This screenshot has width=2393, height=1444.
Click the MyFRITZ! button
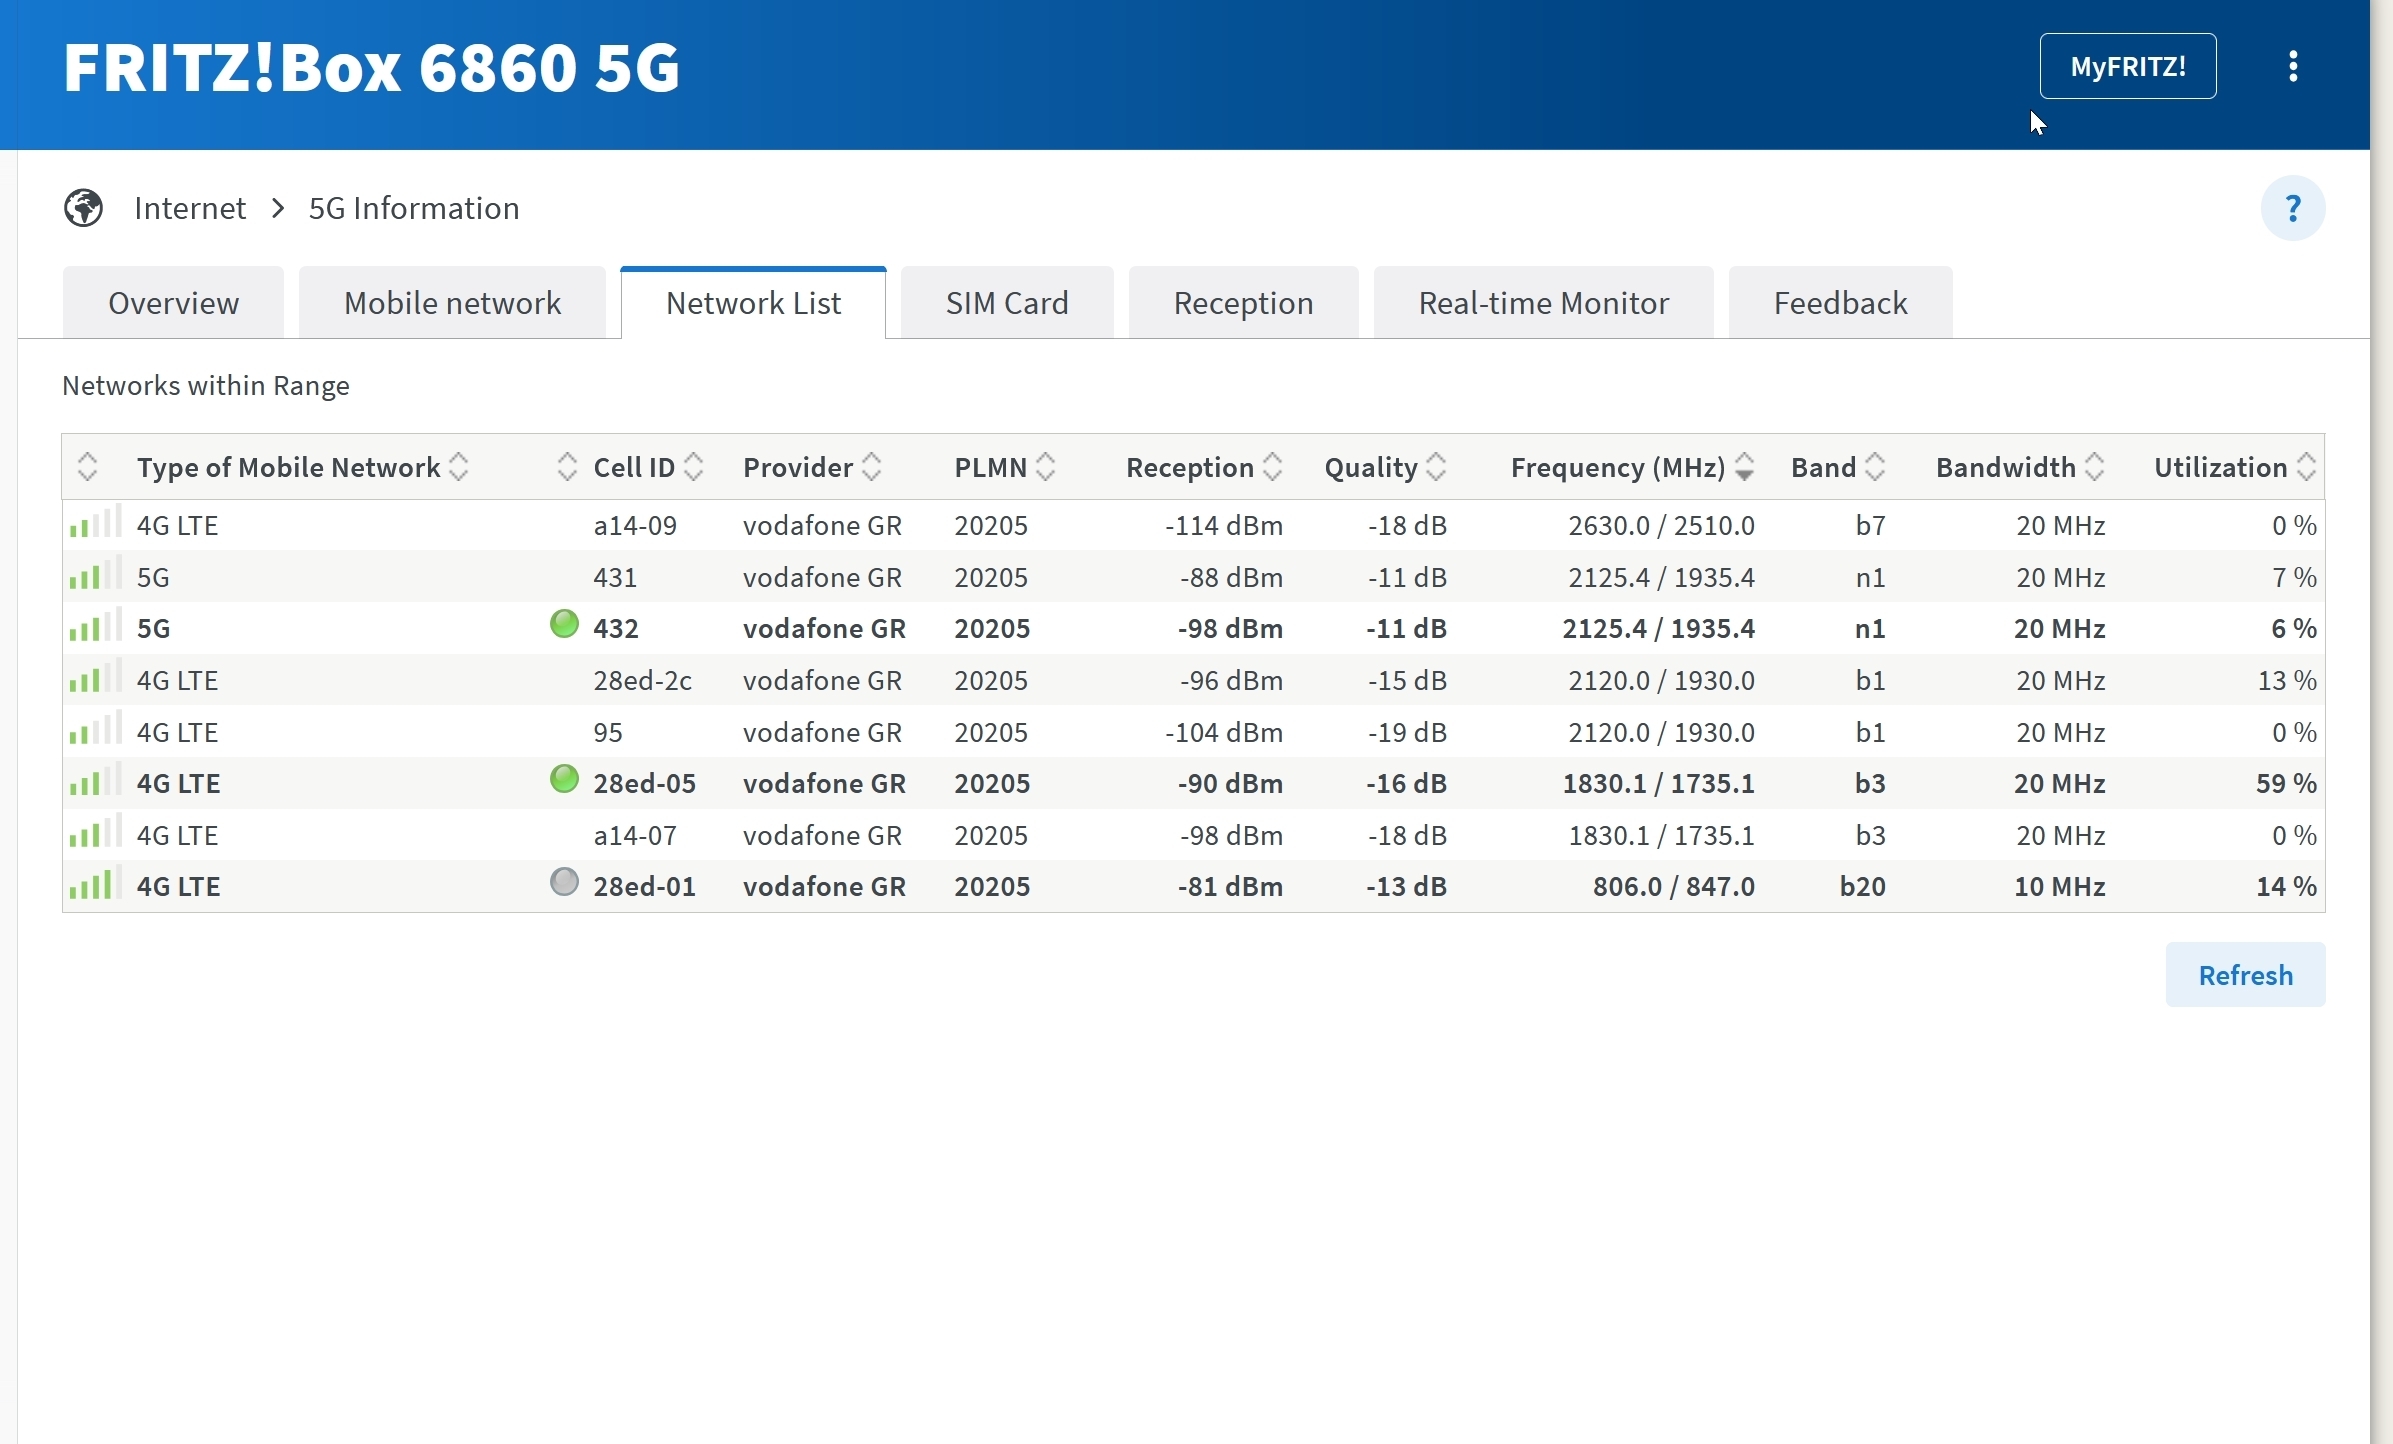click(2128, 66)
